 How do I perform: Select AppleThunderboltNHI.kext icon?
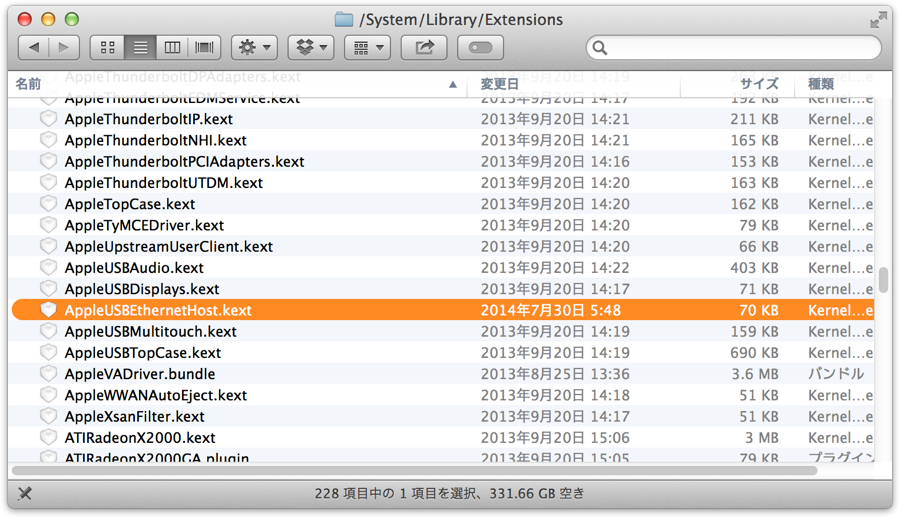point(48,140)
